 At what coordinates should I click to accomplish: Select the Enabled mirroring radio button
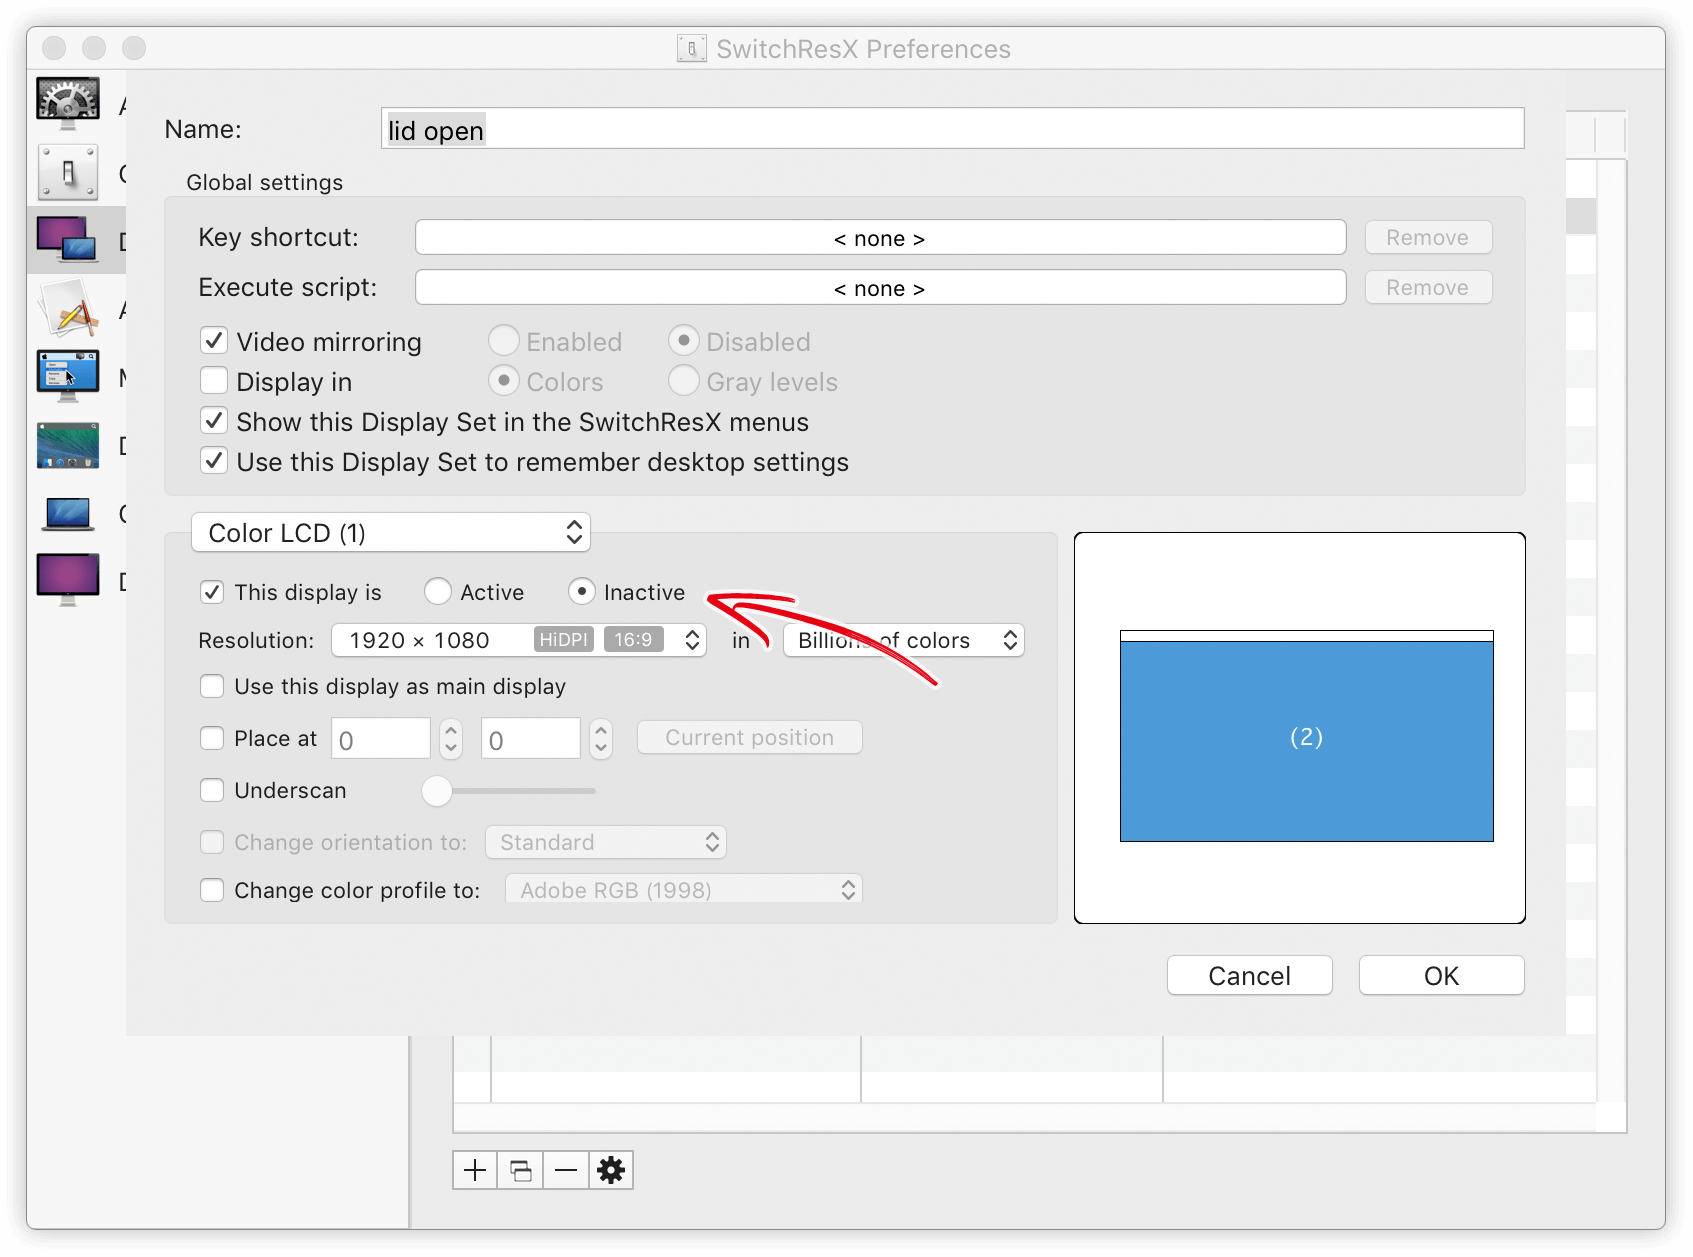tap(504, 341)
